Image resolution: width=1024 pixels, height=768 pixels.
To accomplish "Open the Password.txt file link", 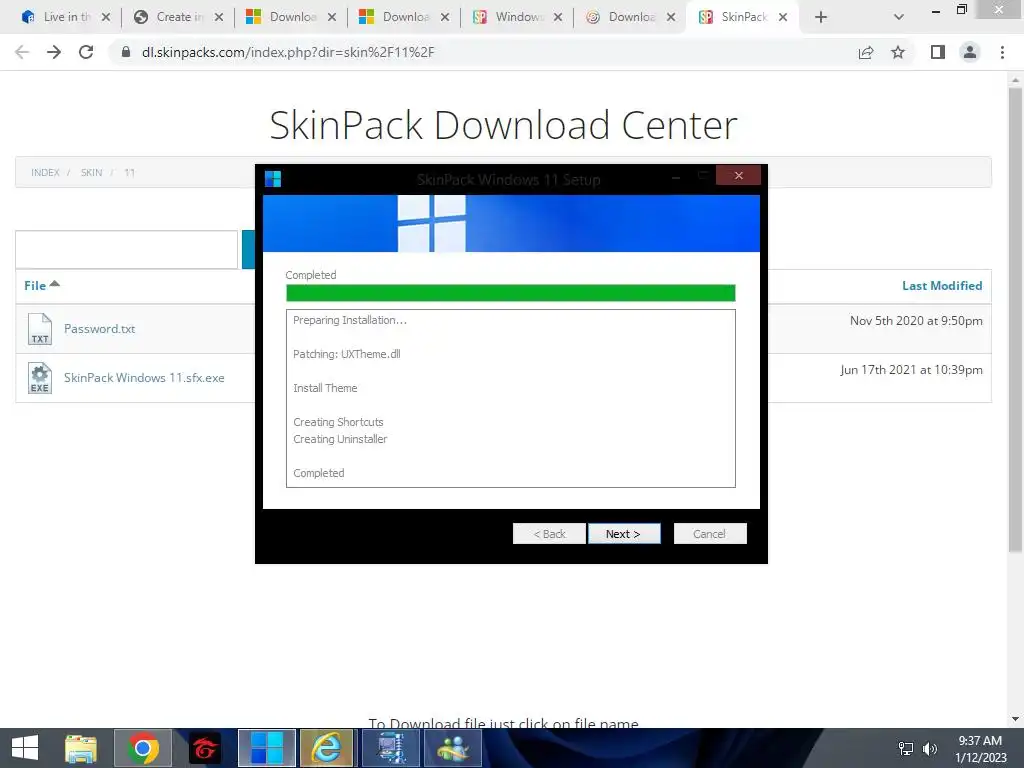I will pos(99,328).
